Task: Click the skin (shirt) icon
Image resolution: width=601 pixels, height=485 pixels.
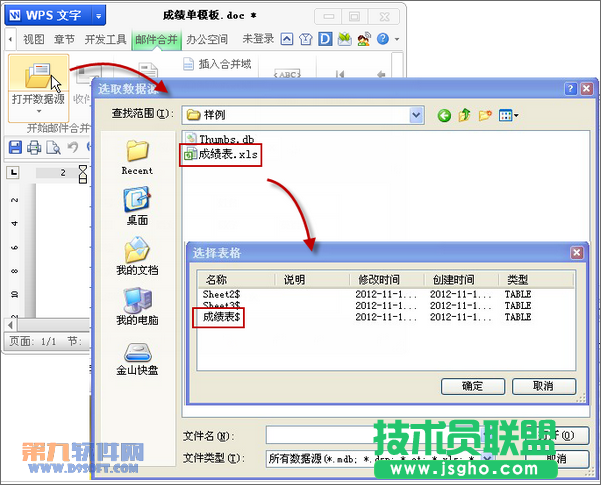Action: (x=305, y=39)
